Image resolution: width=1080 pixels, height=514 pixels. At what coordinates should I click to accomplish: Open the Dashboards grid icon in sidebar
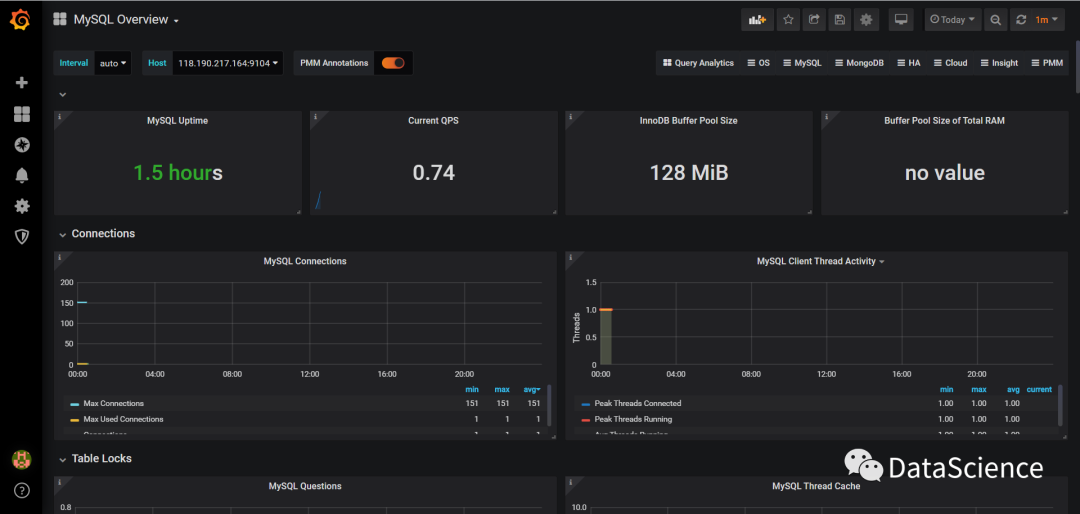click(22, 114)
